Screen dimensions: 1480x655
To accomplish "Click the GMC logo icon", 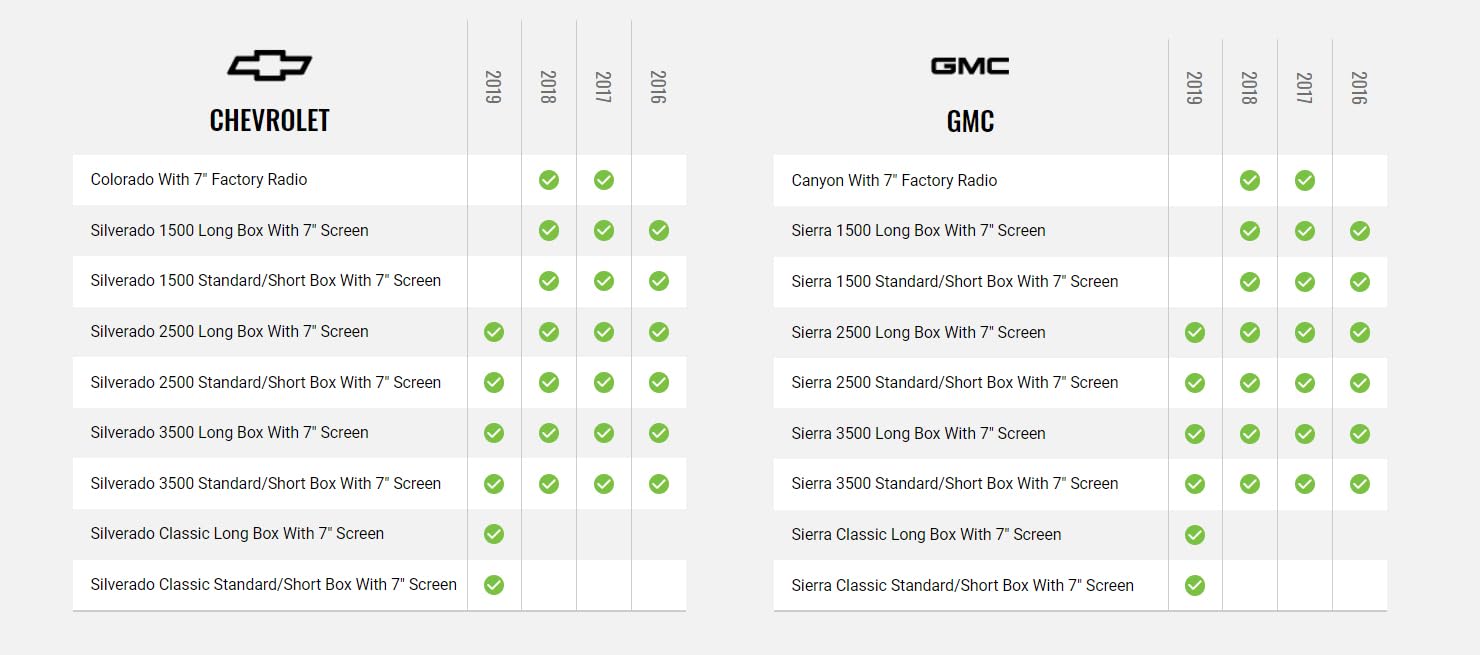I will (x=969, y=67).
